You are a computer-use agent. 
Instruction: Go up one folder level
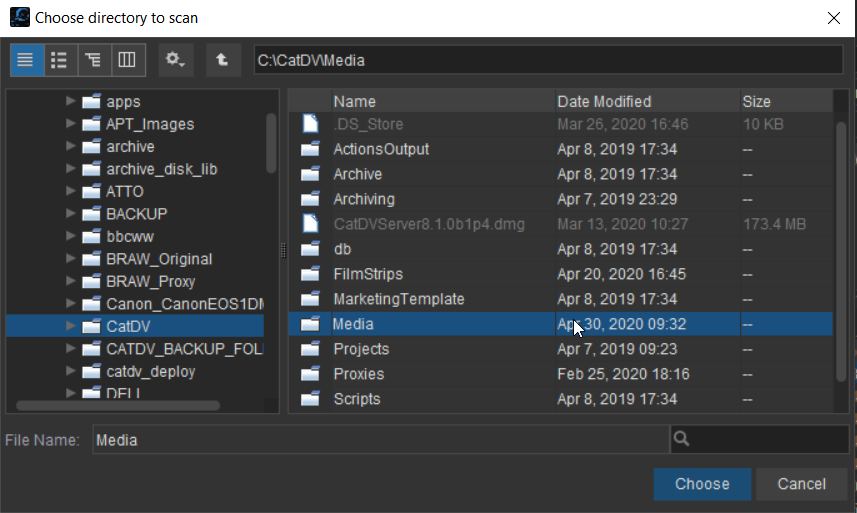click(x=222, y=60)
